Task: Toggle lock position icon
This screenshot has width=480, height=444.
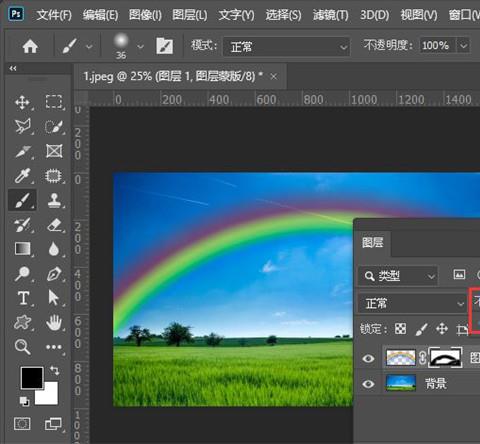Action: coord(442,329)
